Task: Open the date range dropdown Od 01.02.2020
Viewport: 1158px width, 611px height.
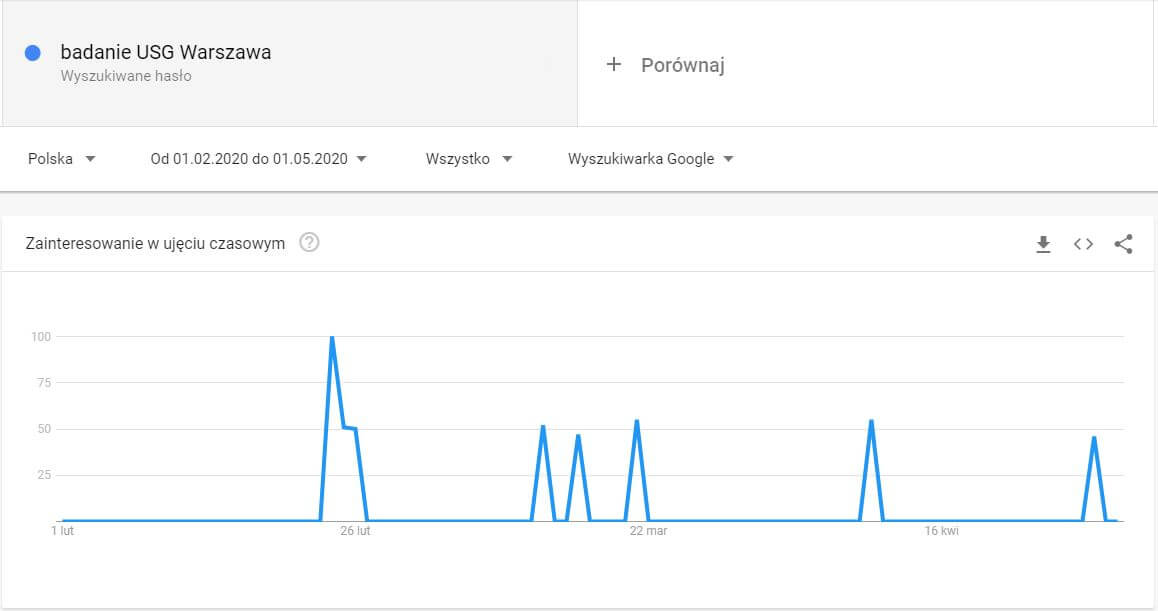Action: pyautogui.click(x=259, y=159)
